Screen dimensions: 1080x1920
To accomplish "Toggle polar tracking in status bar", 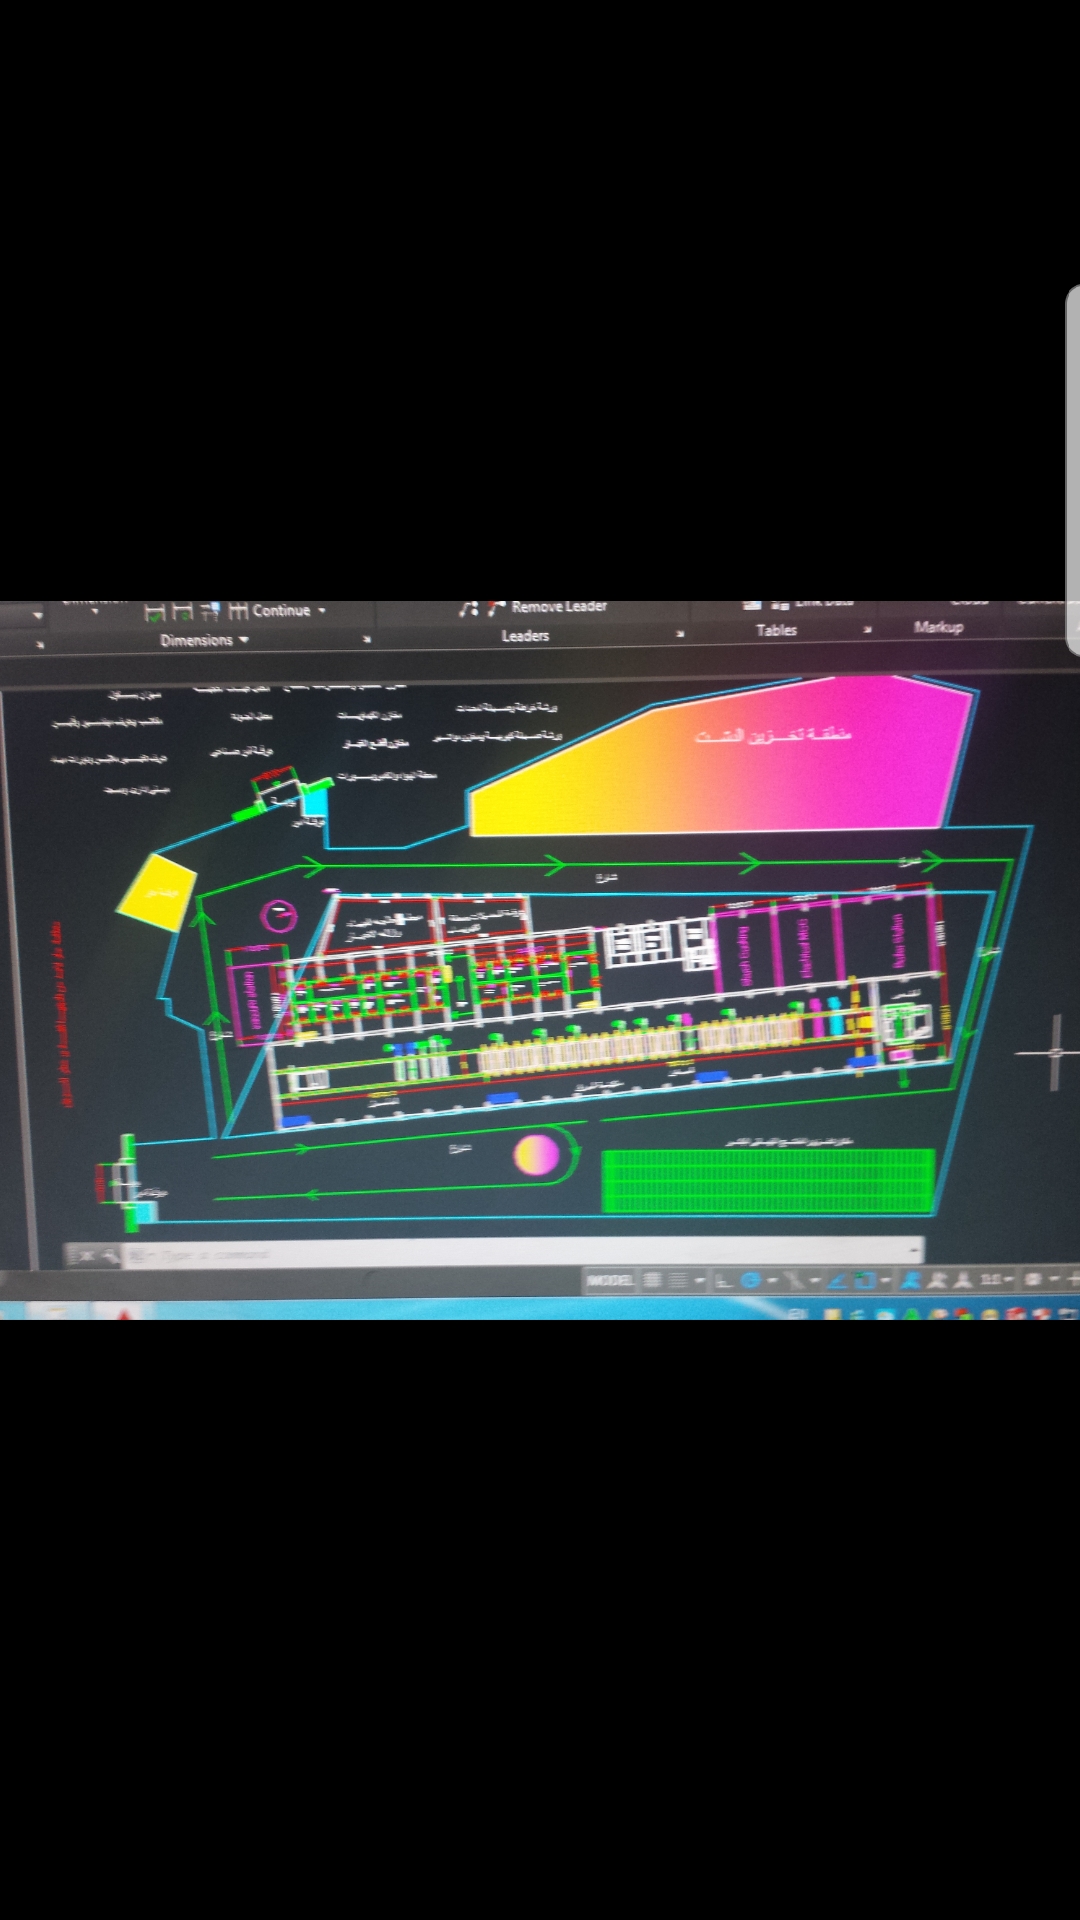I will point(751,1280).
